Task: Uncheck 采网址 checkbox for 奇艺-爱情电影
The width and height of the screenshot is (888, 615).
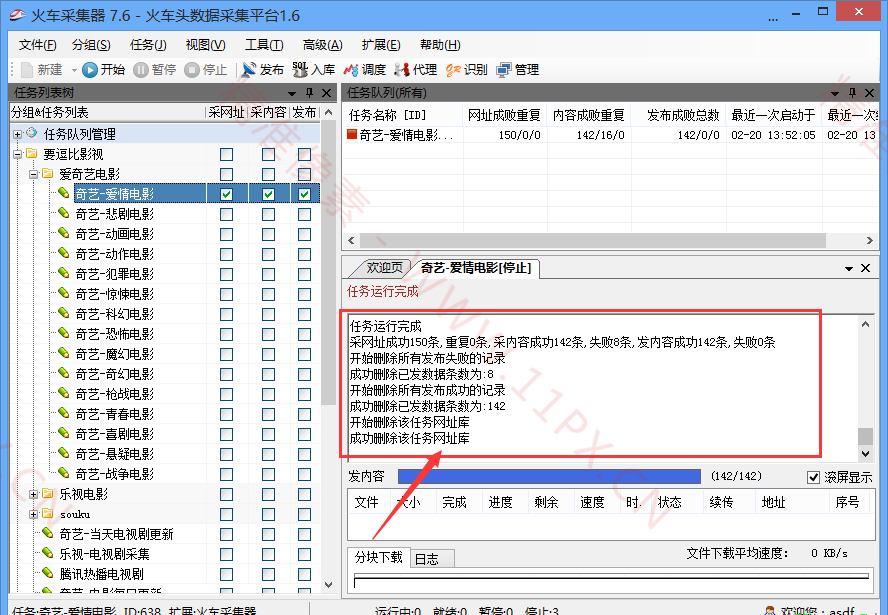Action: coord(226,194)
